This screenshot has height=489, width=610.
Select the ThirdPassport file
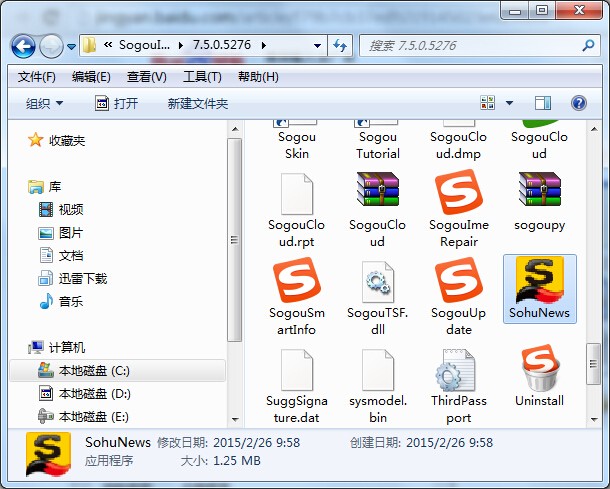click(x=459, y=386)
